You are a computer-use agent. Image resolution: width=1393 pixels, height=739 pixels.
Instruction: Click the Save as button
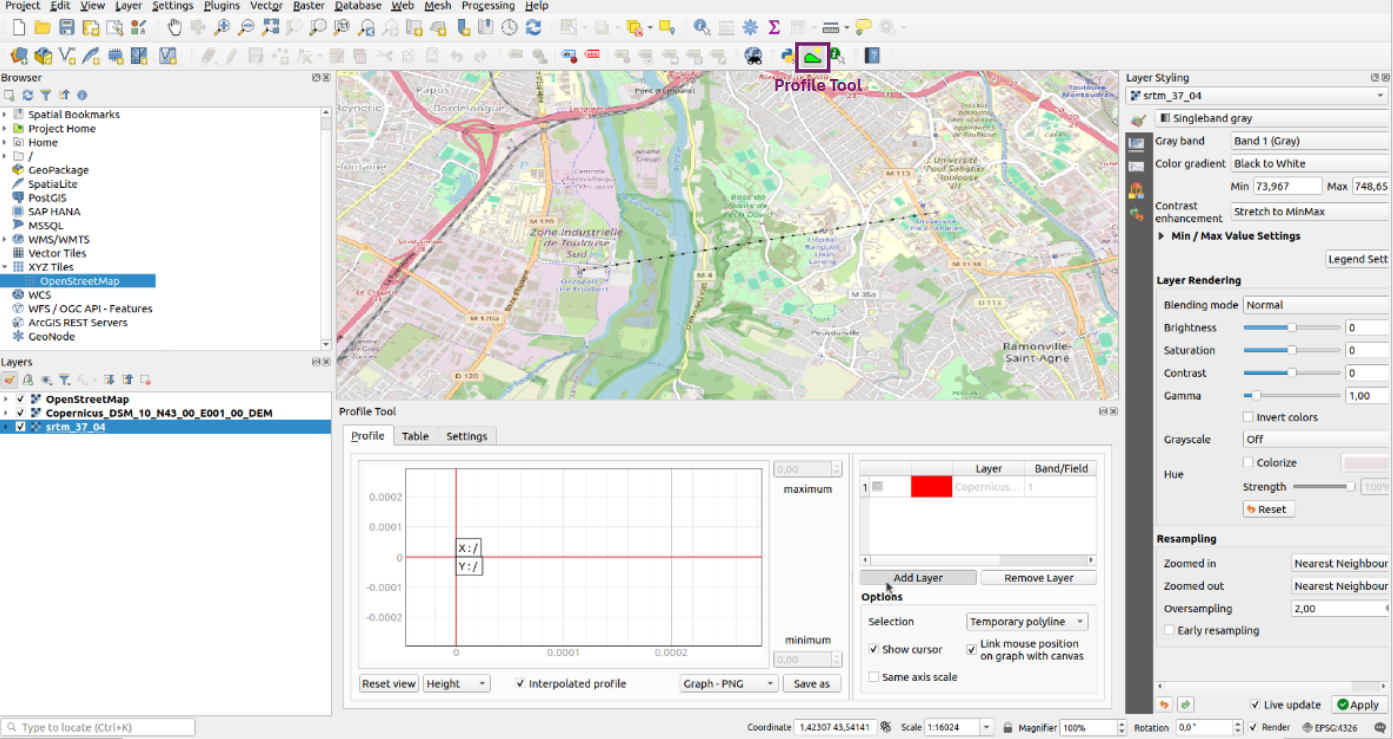pyautogui.click(x=812, y=684)
